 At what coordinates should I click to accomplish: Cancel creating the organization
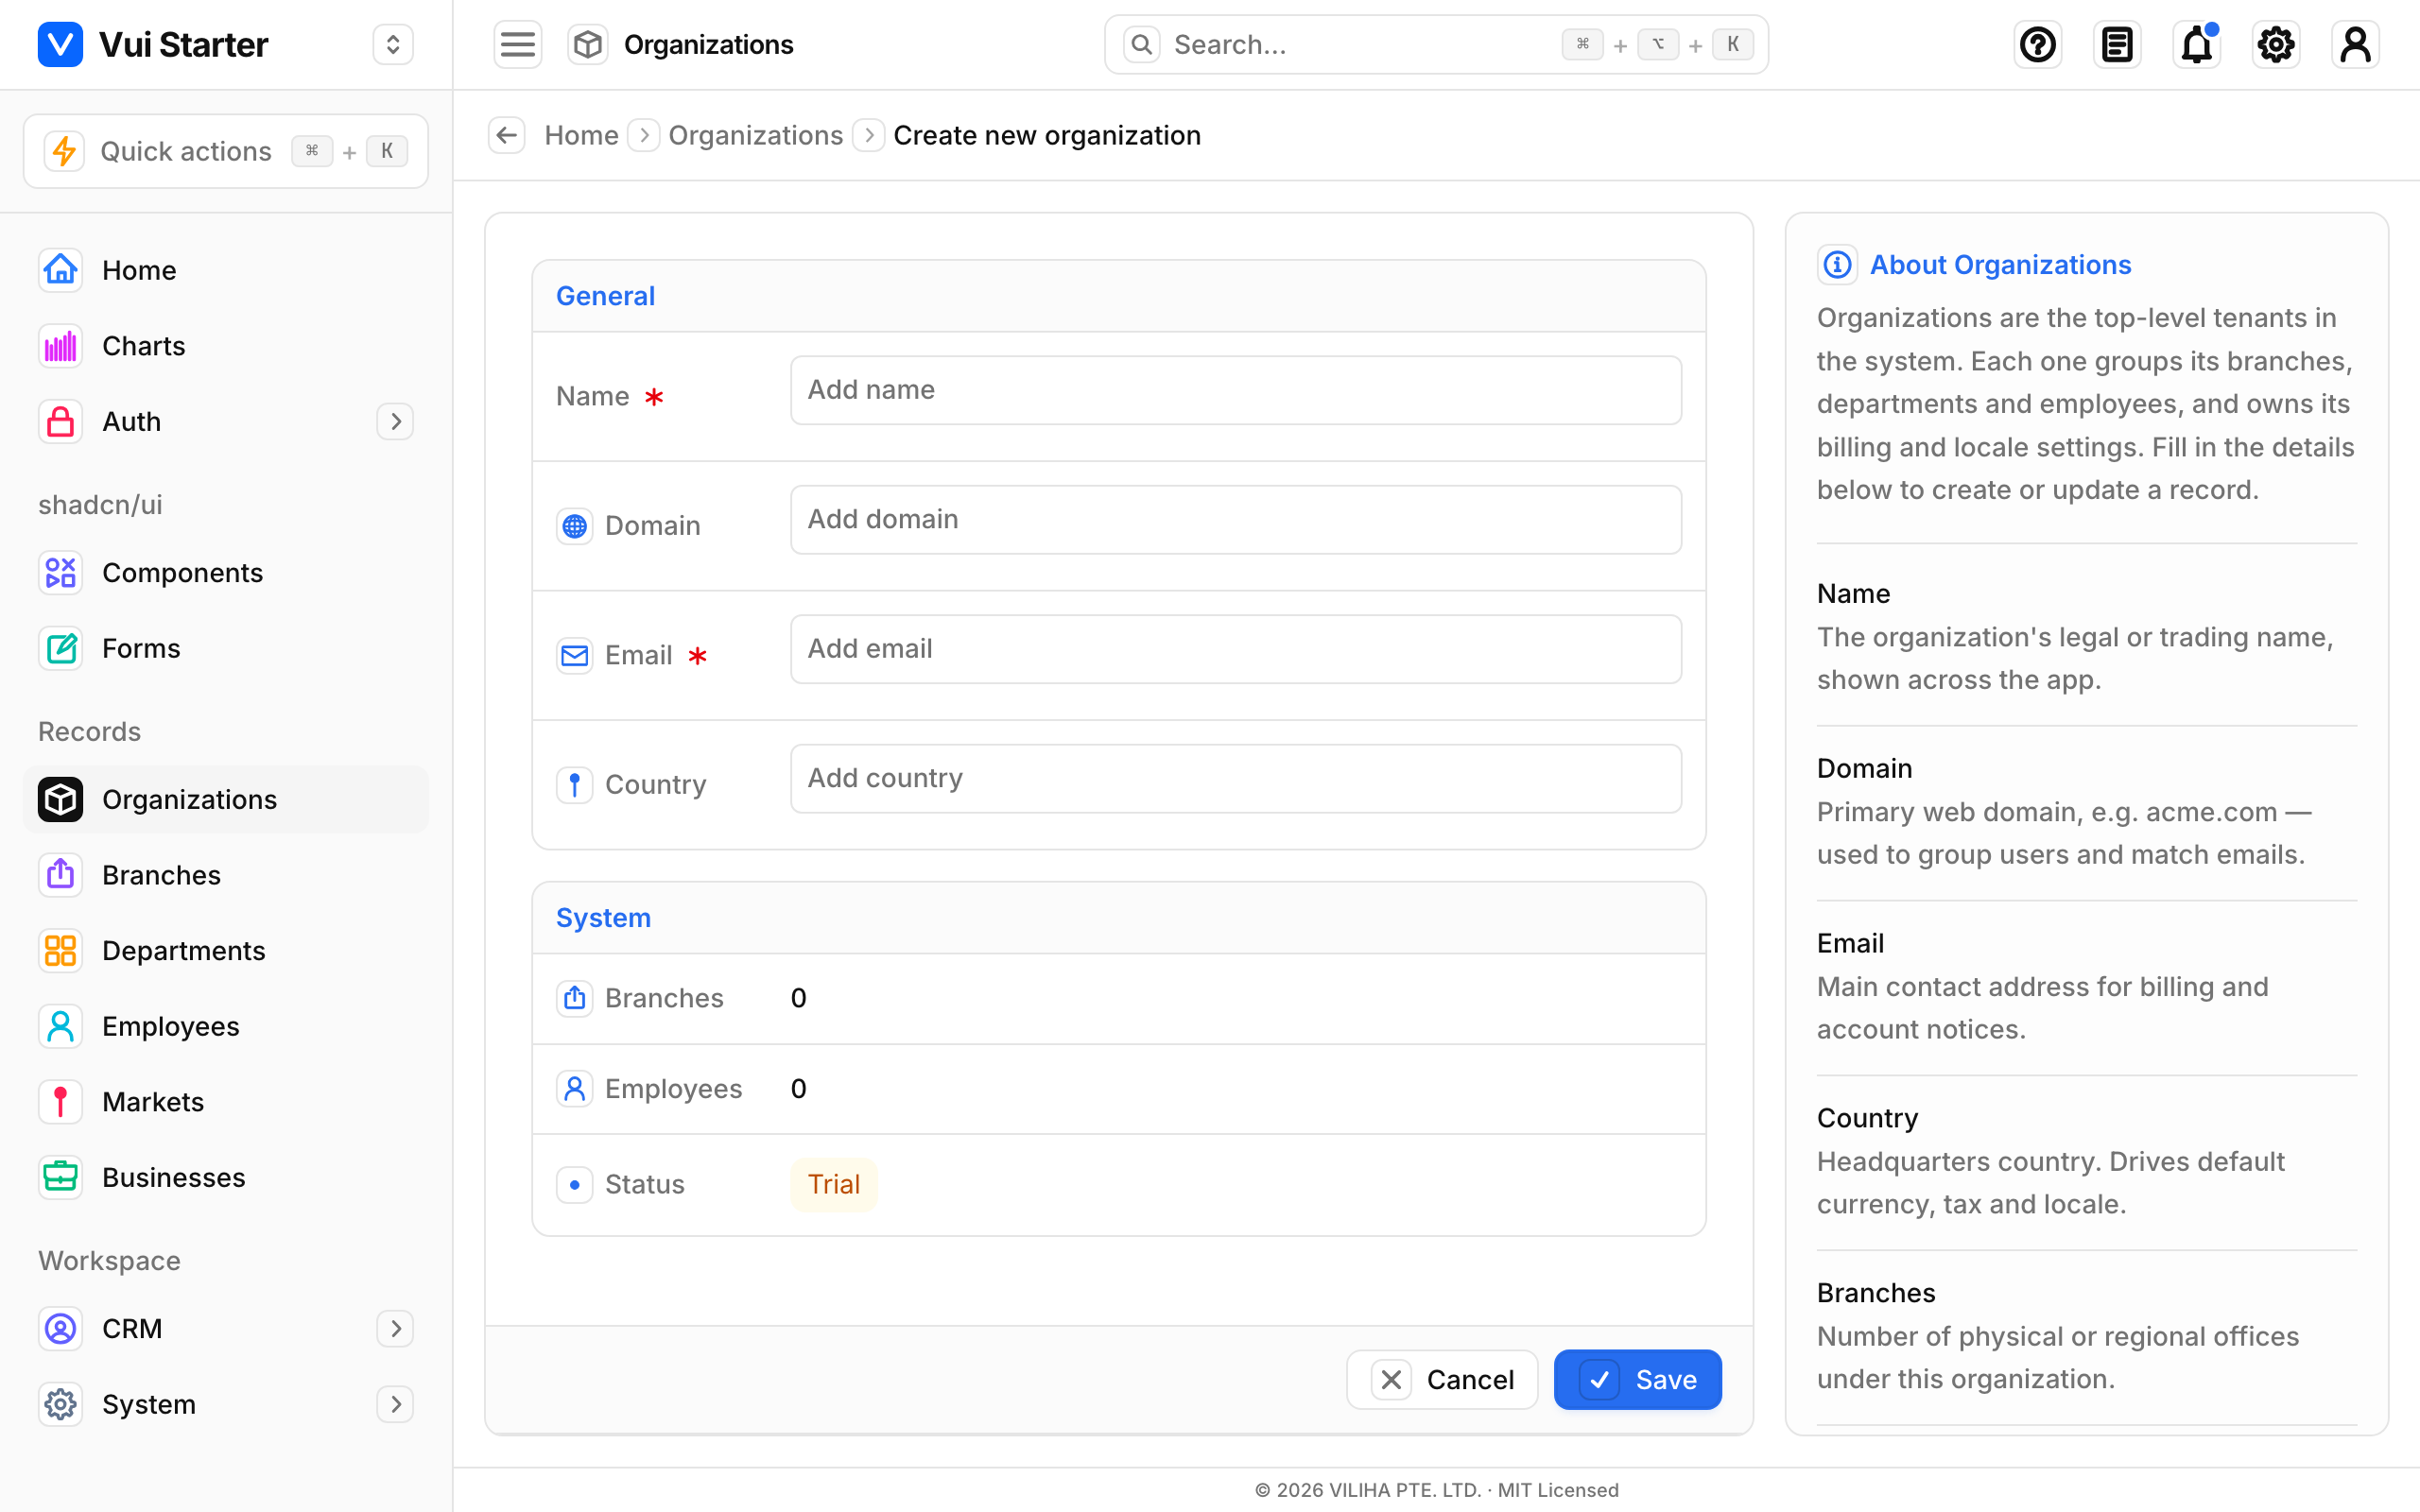pyautogui.click(x=1442, y=1380)
